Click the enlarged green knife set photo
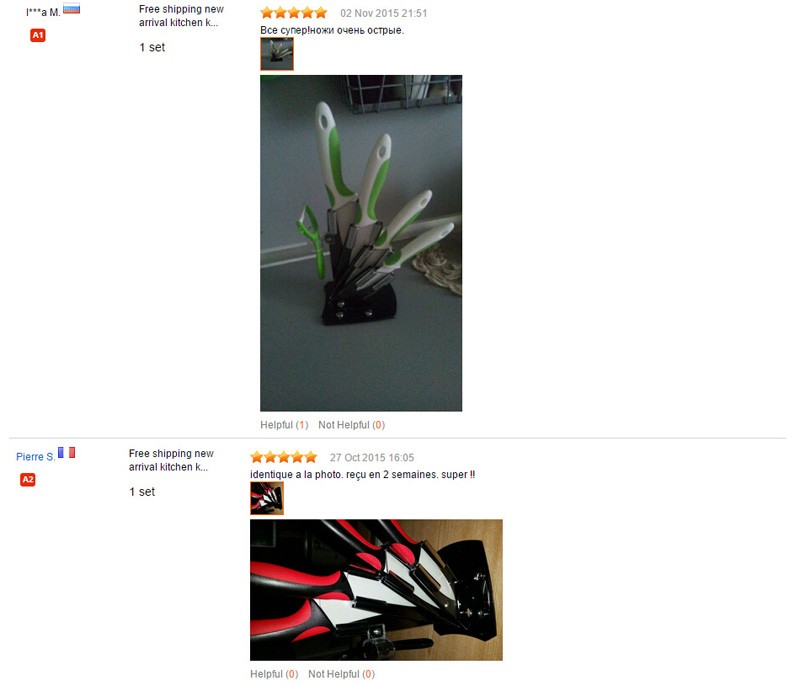800x686 pixels. click(361, 243)
